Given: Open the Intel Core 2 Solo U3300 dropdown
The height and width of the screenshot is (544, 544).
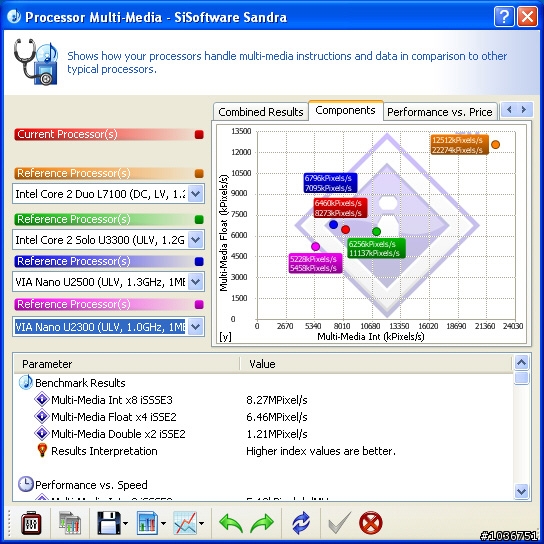Looking at the screenshot, I should (196, 239).
